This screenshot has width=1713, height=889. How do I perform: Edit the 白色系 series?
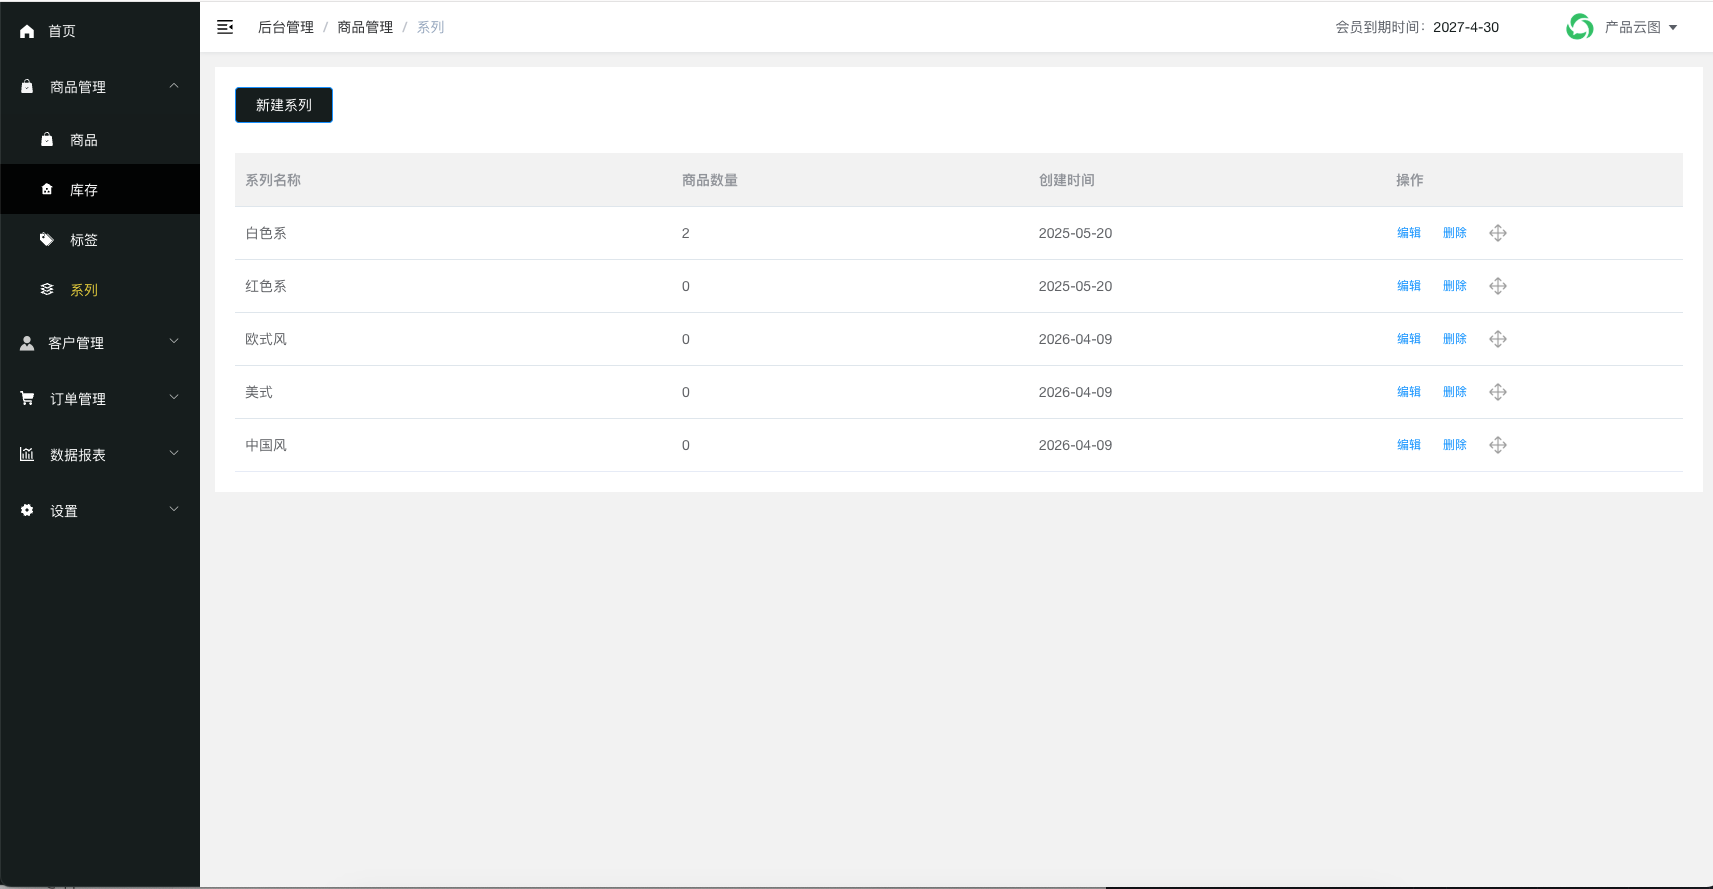(x=1409, y=233)
